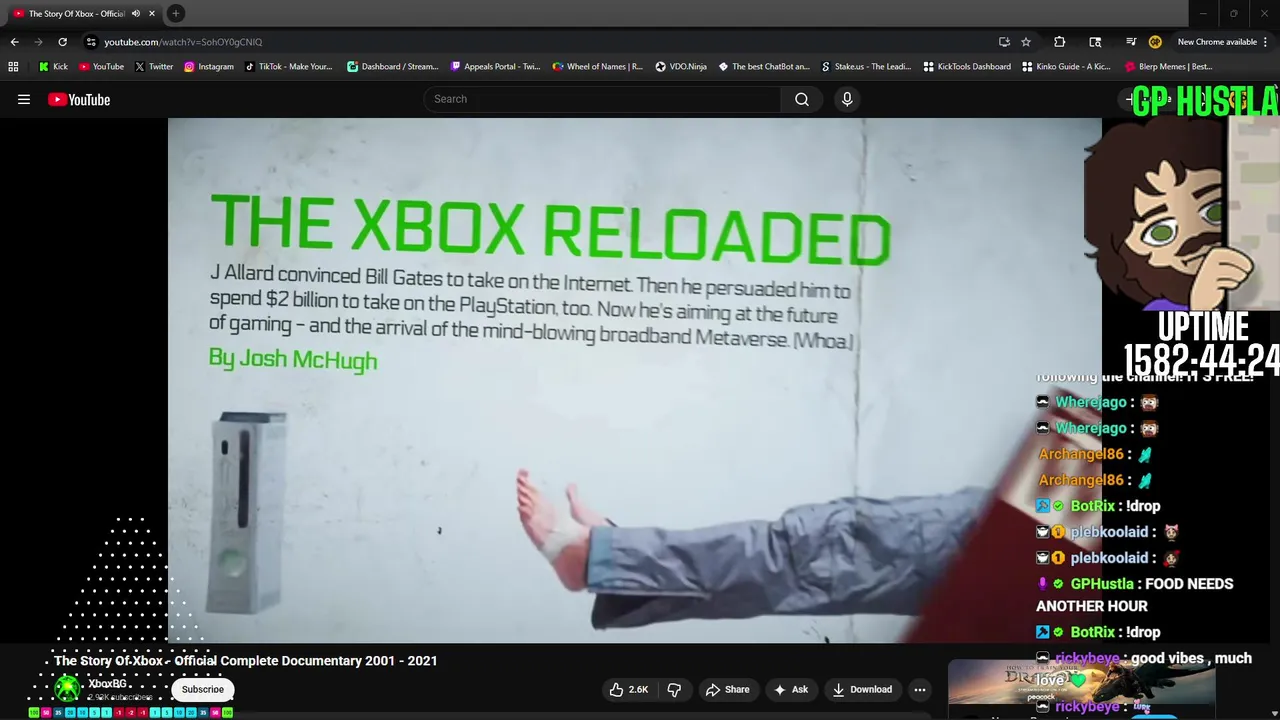Click chat username GPHustla

[1102, 584]
